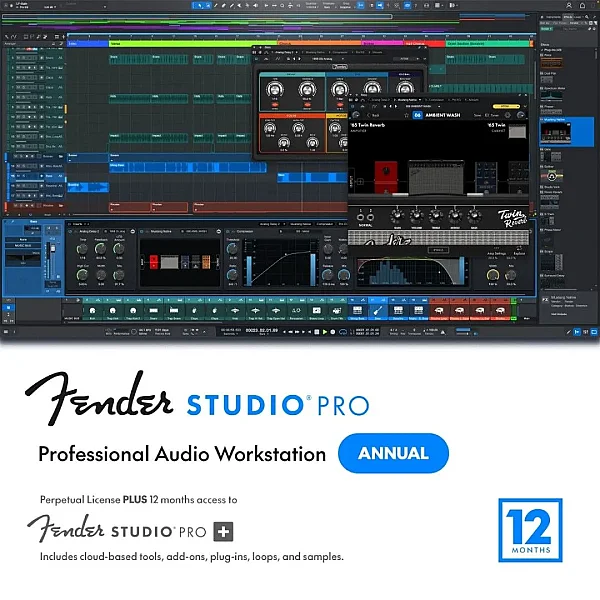Select Mustang Native thumbnail in effects browser
This screenshot has width=600, height=600.
pyautogui.click(x=555, y=133)
